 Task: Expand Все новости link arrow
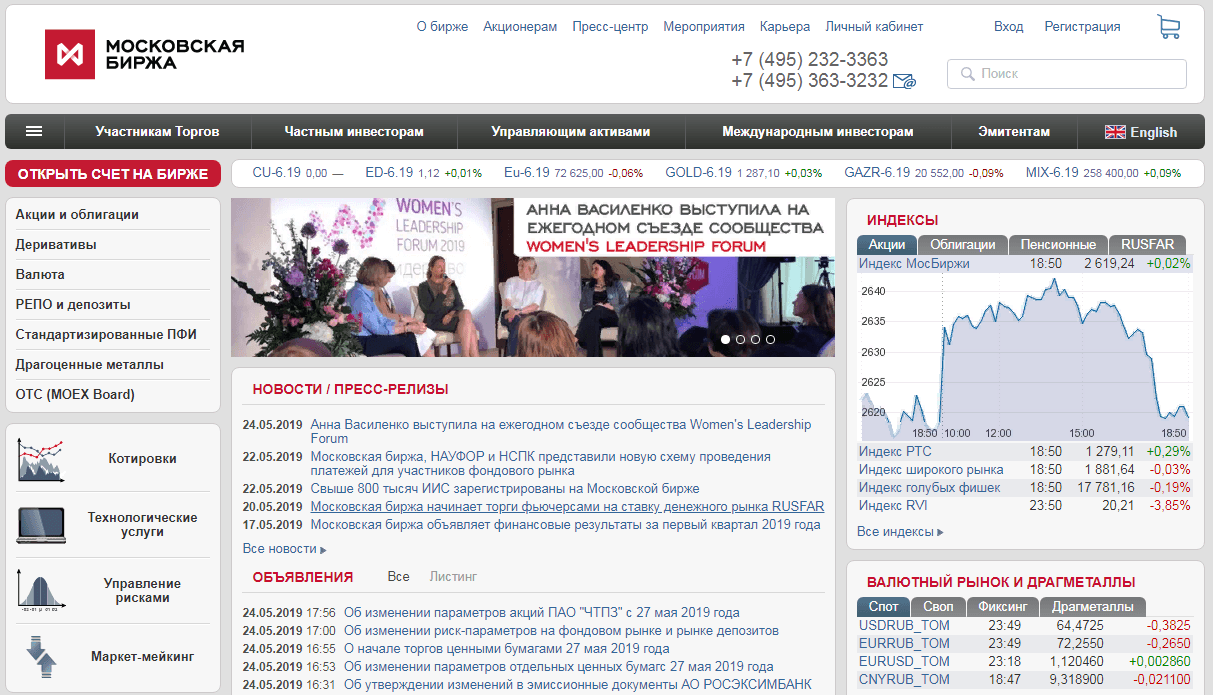pos(323,550)
